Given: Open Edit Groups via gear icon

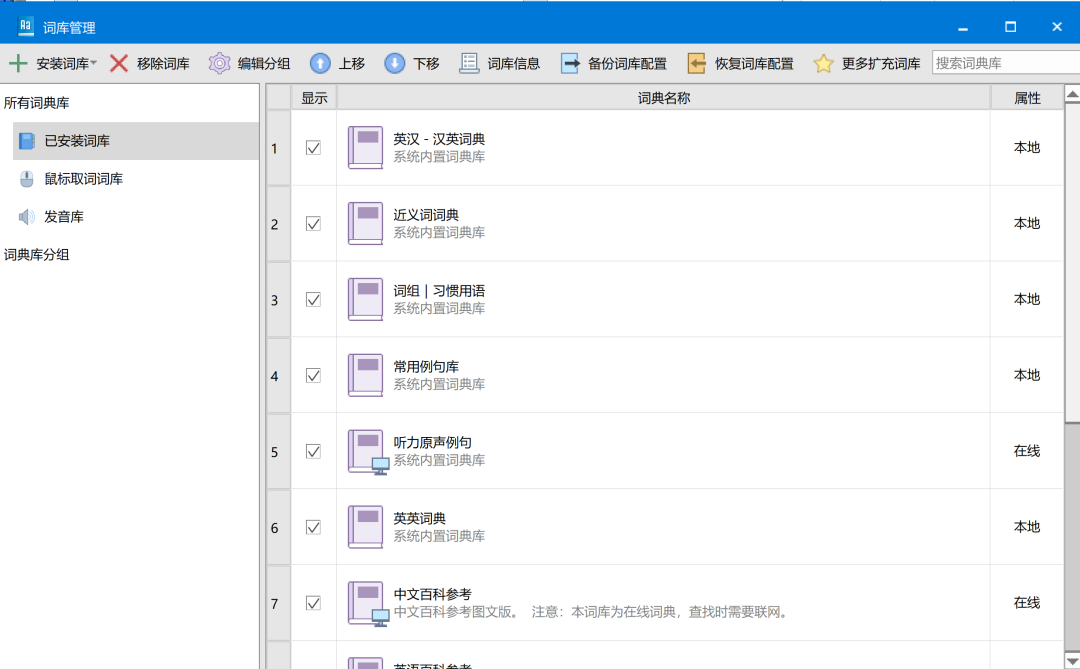Looking at the screenshot, I should (219, 63).
